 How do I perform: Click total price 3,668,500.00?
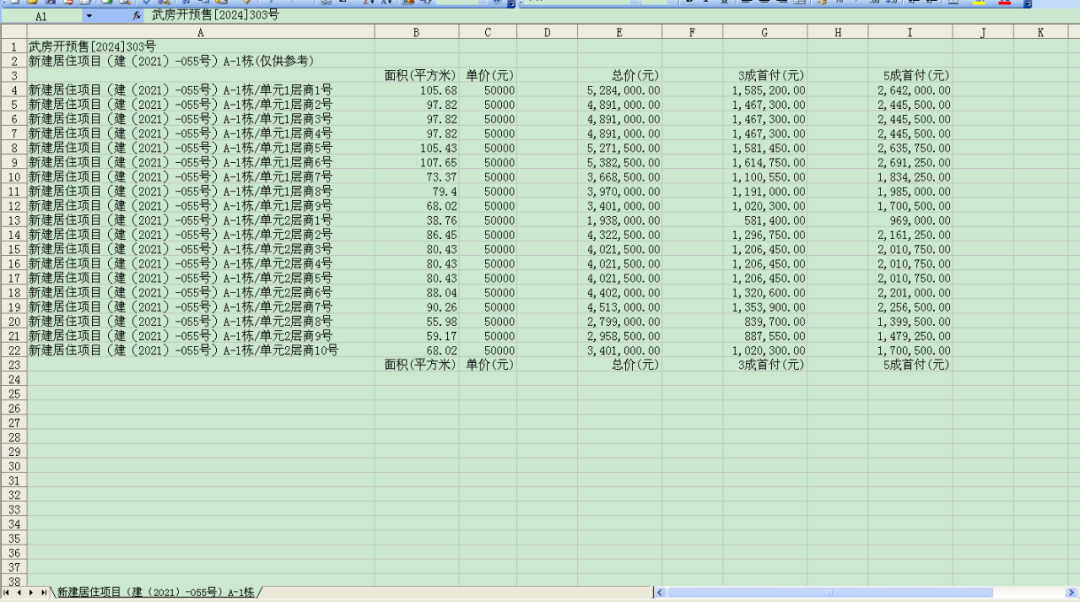click(619, 177)
